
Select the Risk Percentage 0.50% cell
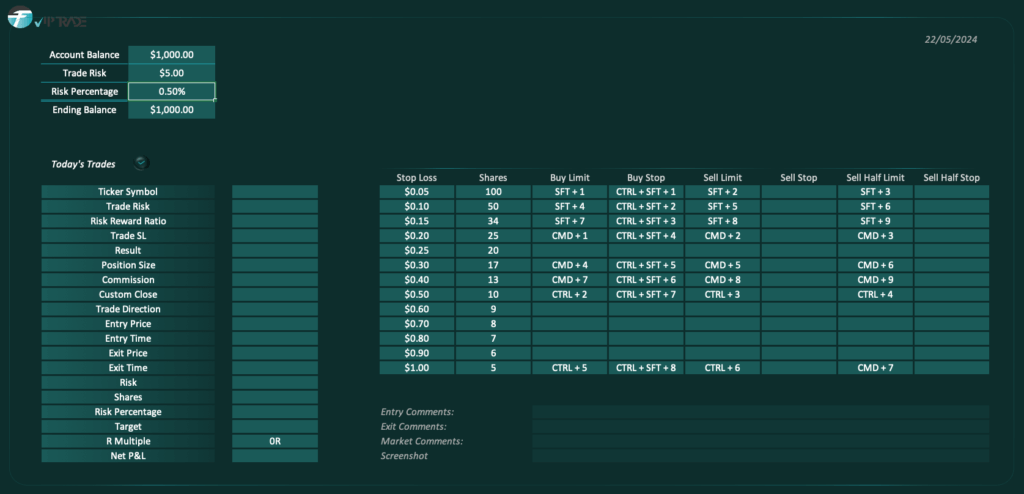171,91
